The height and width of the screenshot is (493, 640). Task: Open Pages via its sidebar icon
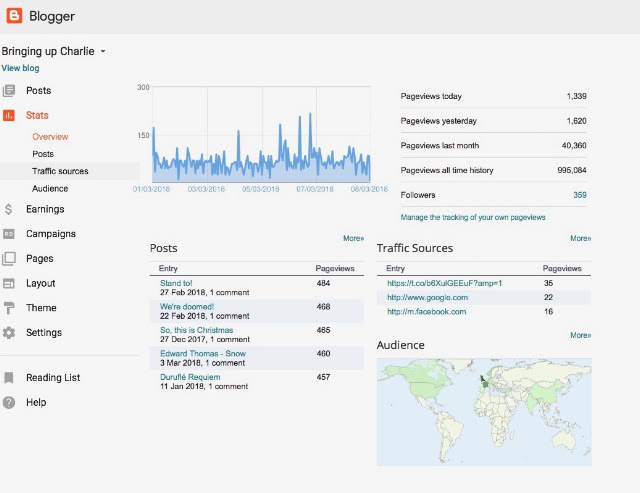click(x=9, y=259)
